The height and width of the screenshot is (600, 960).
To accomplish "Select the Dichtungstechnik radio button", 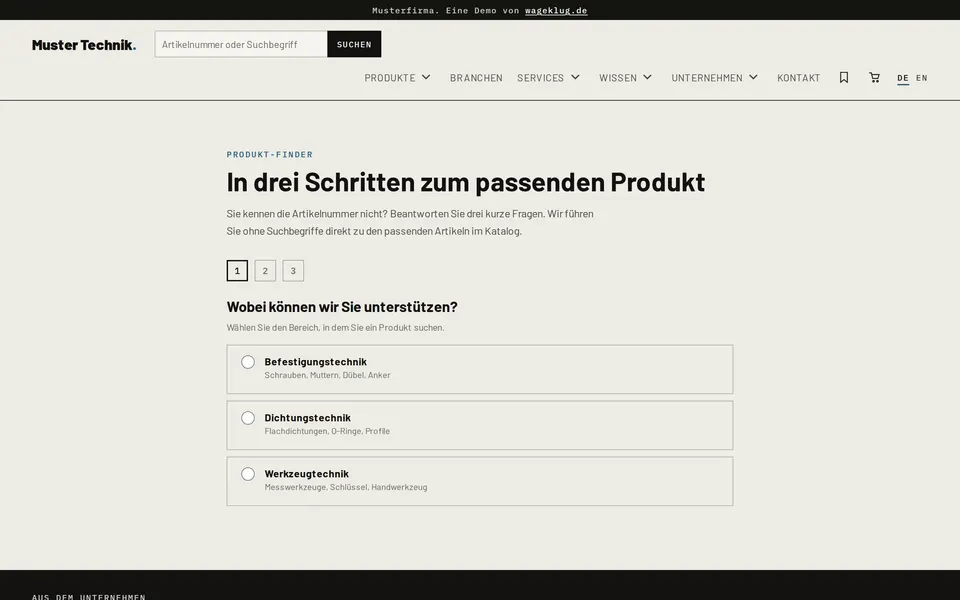I will click(248, 418).
